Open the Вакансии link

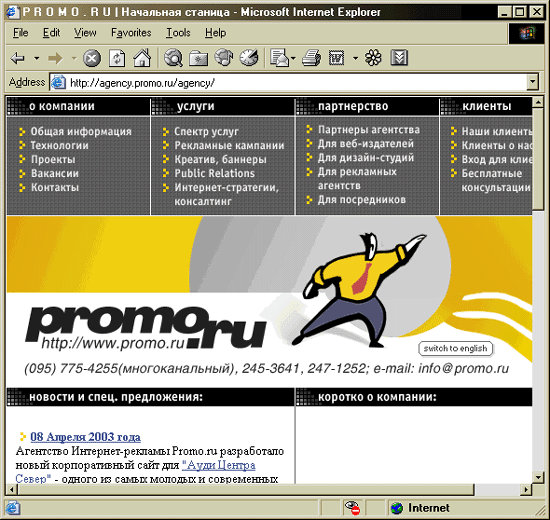pos(55,173)
